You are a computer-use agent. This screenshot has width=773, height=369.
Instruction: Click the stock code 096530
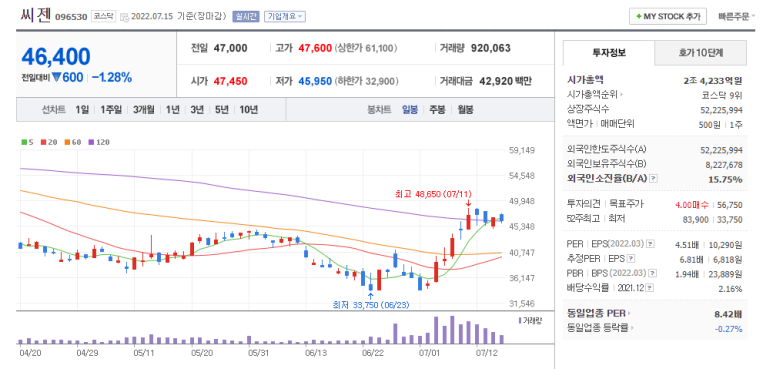pos(71,17)
